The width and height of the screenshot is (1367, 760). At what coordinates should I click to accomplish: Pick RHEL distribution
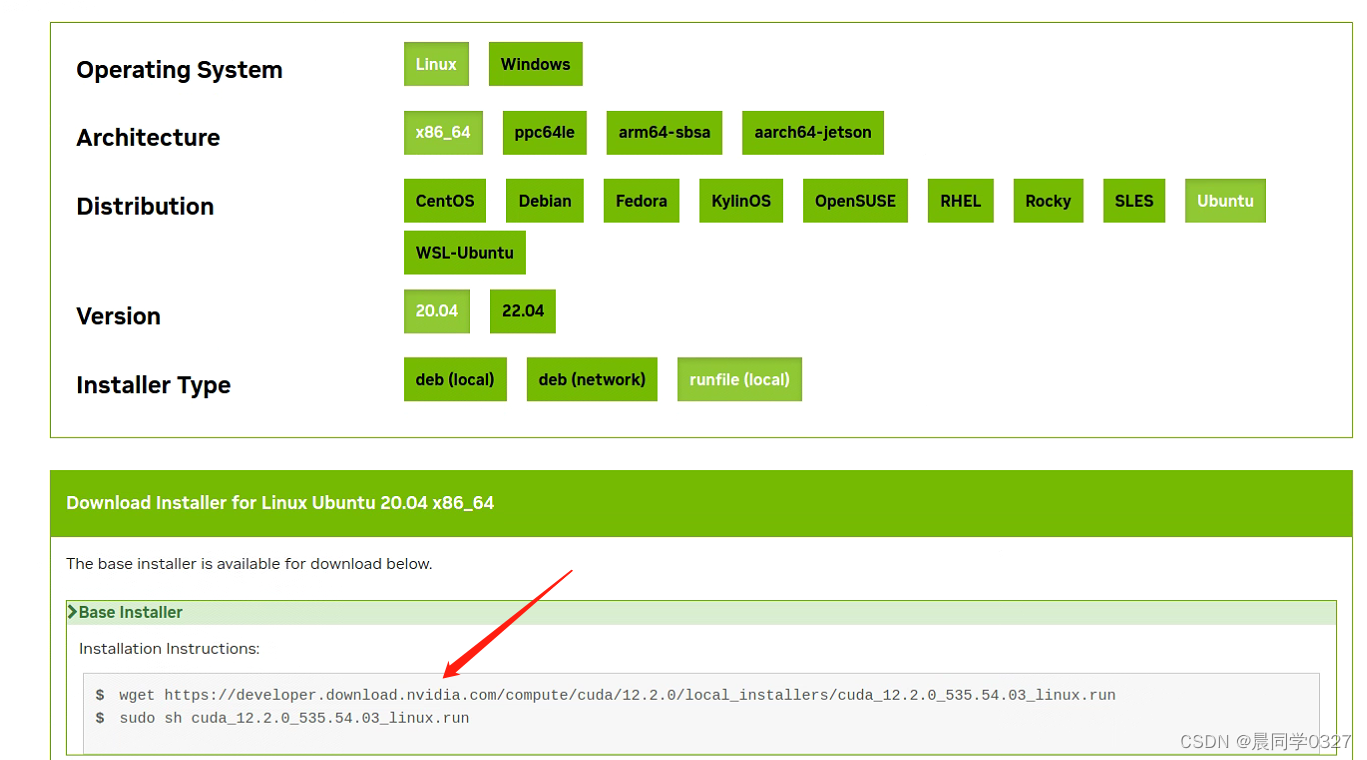point(960,201)
